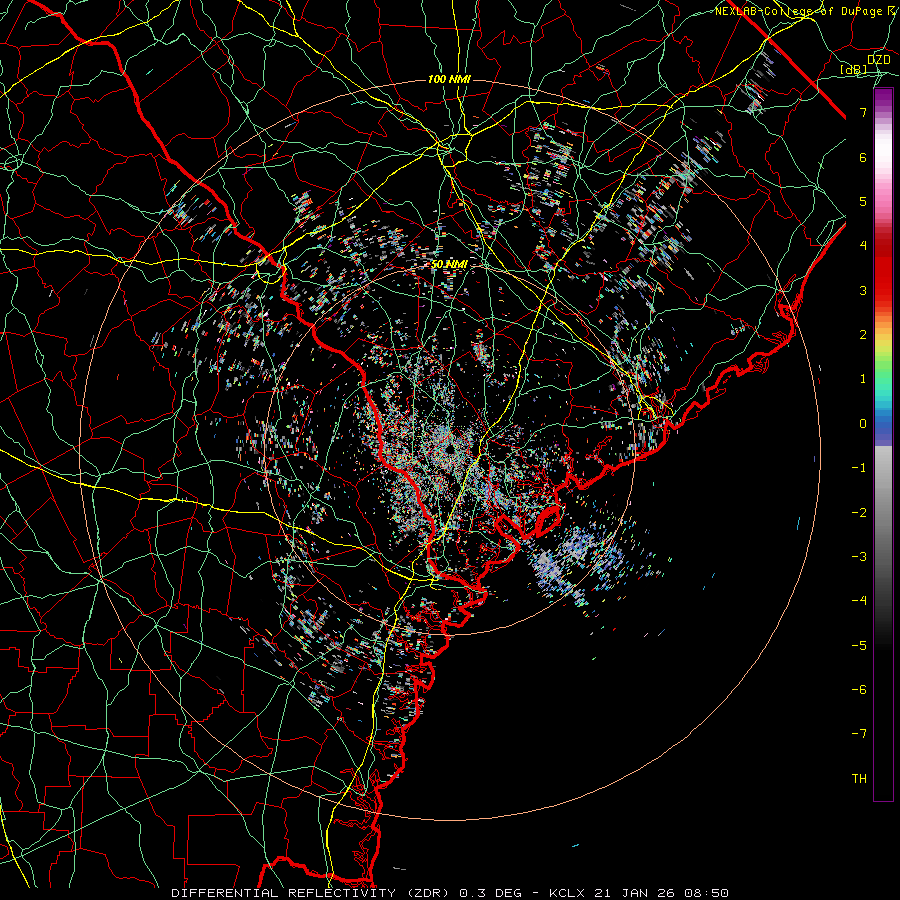900x900 pixels.
Task: Click the '0.3 DEG' elevation text
Action: coord(490,893)
